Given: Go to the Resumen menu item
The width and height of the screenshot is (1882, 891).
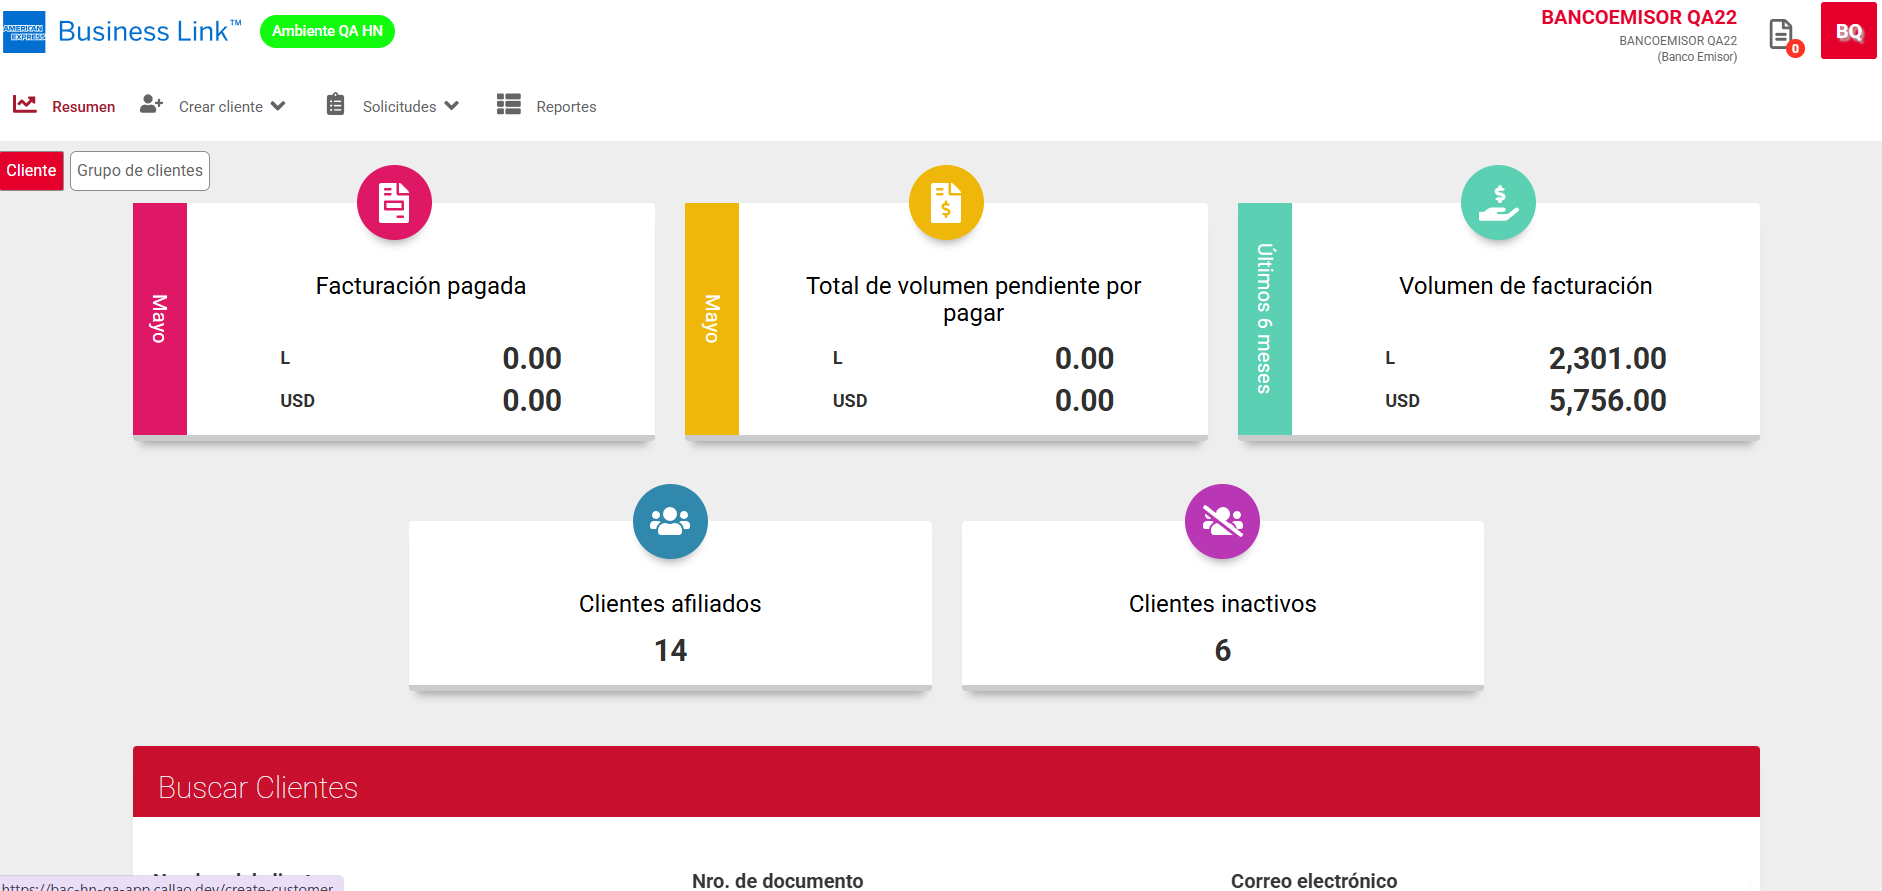Looking at the screenshot, I should (83, 107).
